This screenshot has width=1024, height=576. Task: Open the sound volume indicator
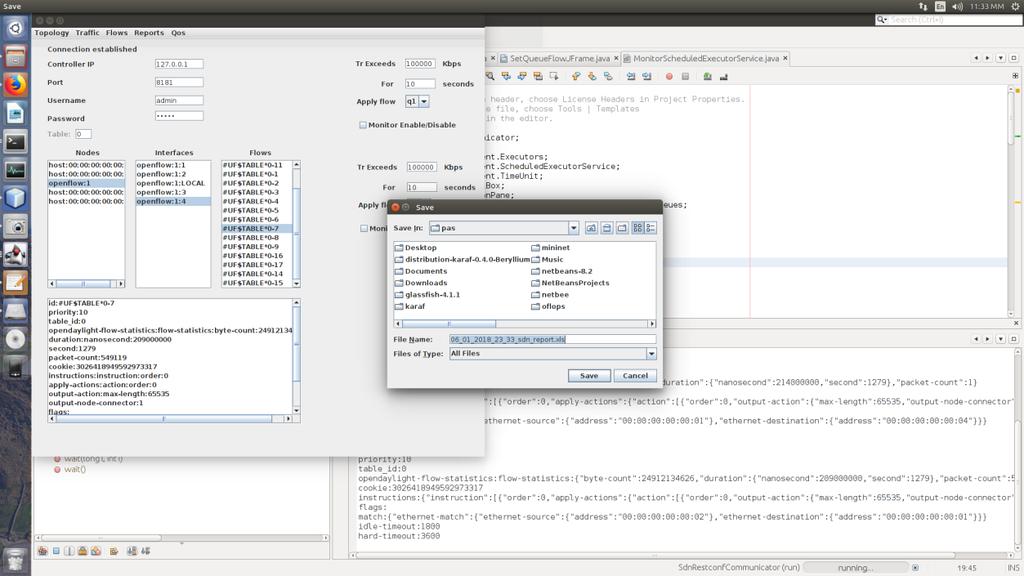pos(957,6)
